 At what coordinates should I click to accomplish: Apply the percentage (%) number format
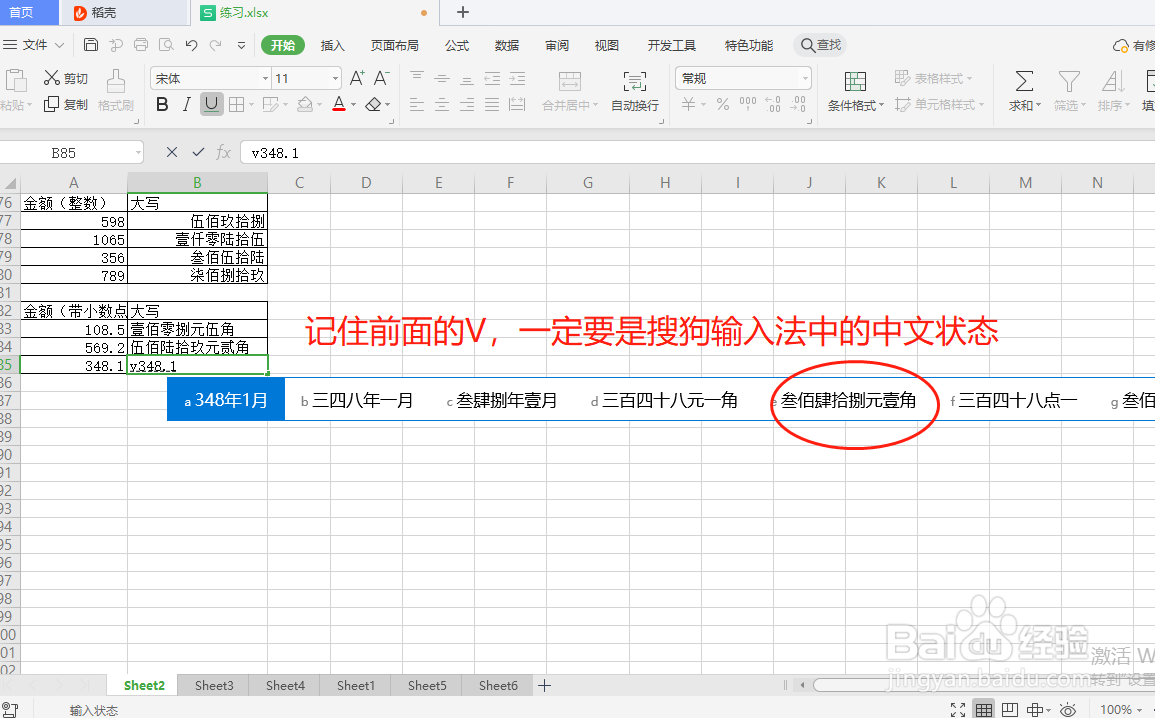(721, 104)
